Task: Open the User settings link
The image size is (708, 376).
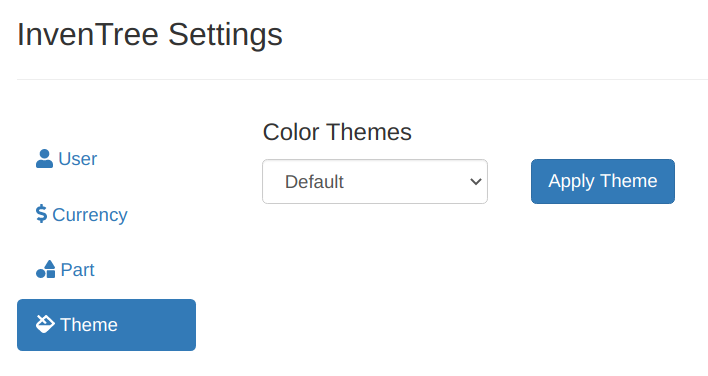Action: point(66,159)
